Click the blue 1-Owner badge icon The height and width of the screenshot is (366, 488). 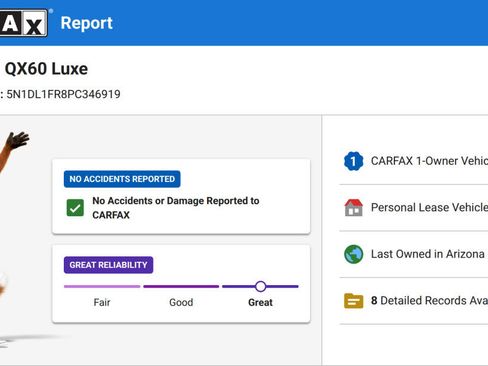pos(353,161)
